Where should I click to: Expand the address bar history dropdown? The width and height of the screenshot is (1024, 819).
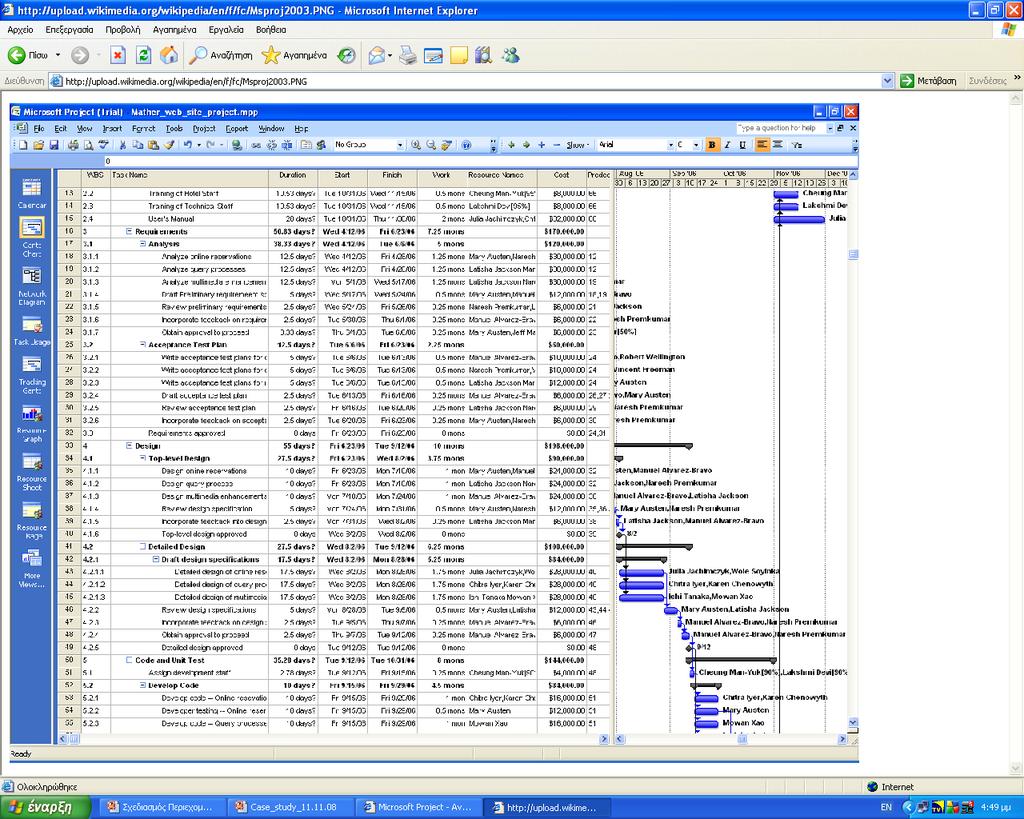point(887,81)
